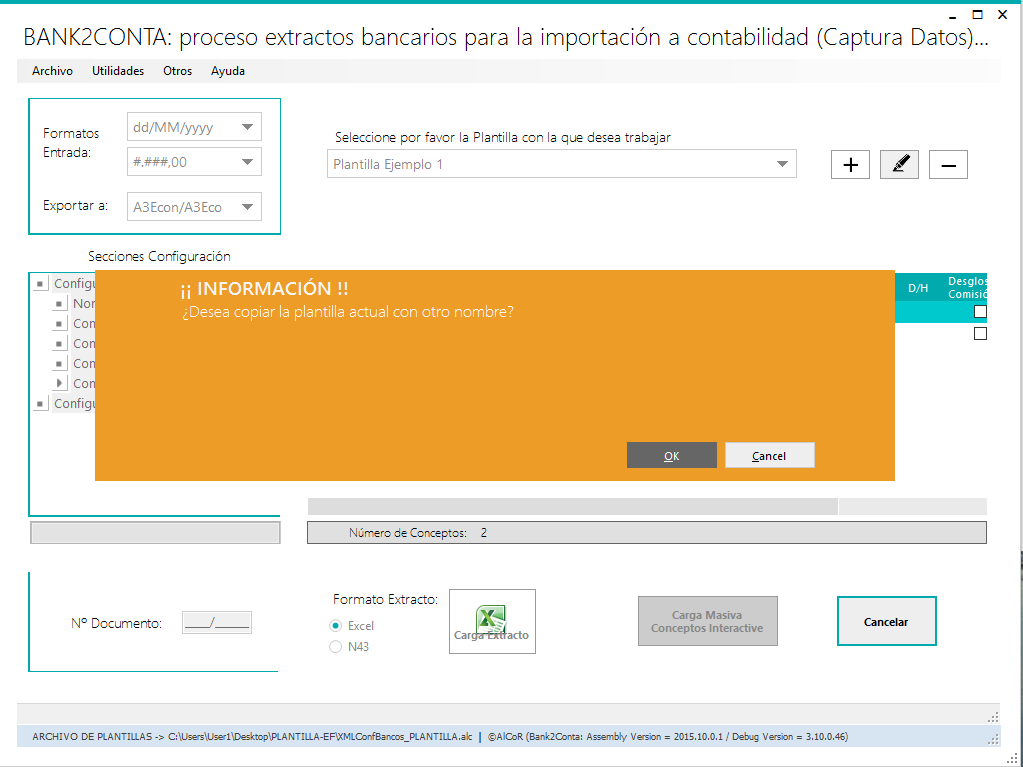Open the Plantilla Ejemplo 1 template dropdown
Viewport: 1023px width, 767px height.
tap(782, 164)
